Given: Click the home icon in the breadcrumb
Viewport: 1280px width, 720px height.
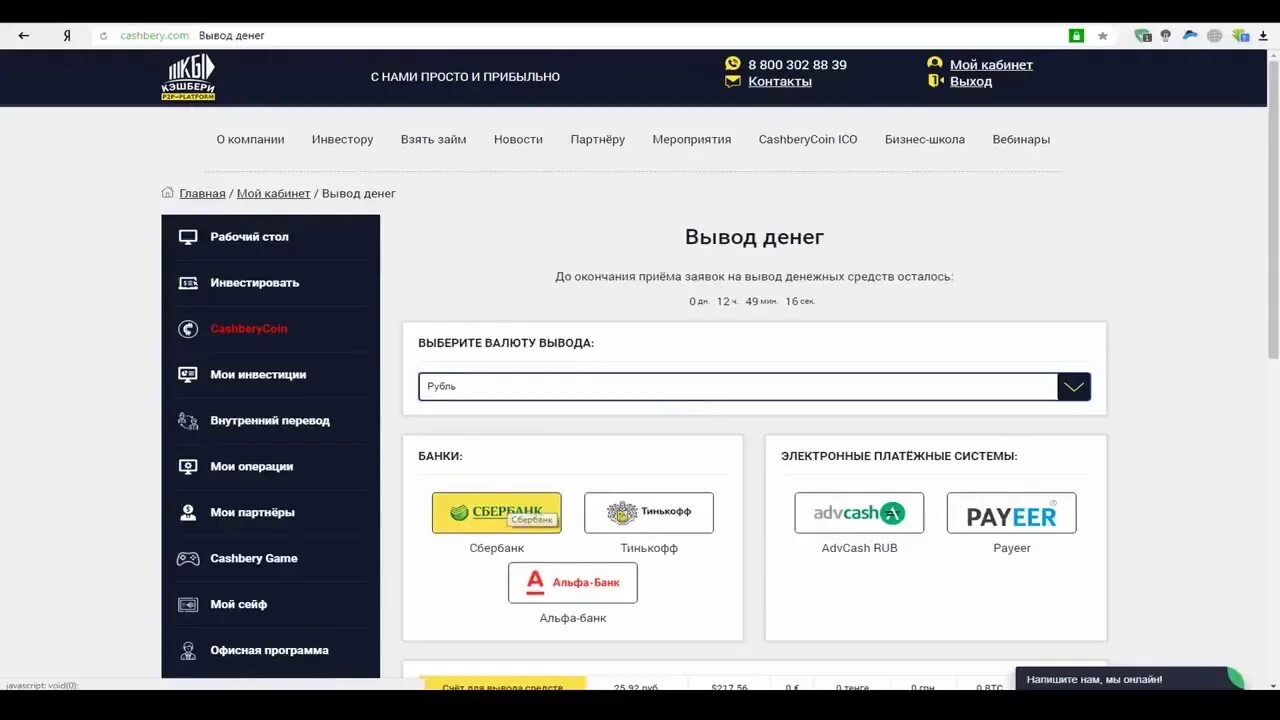Looking at the screenshot, I should (x=168, y=193).
